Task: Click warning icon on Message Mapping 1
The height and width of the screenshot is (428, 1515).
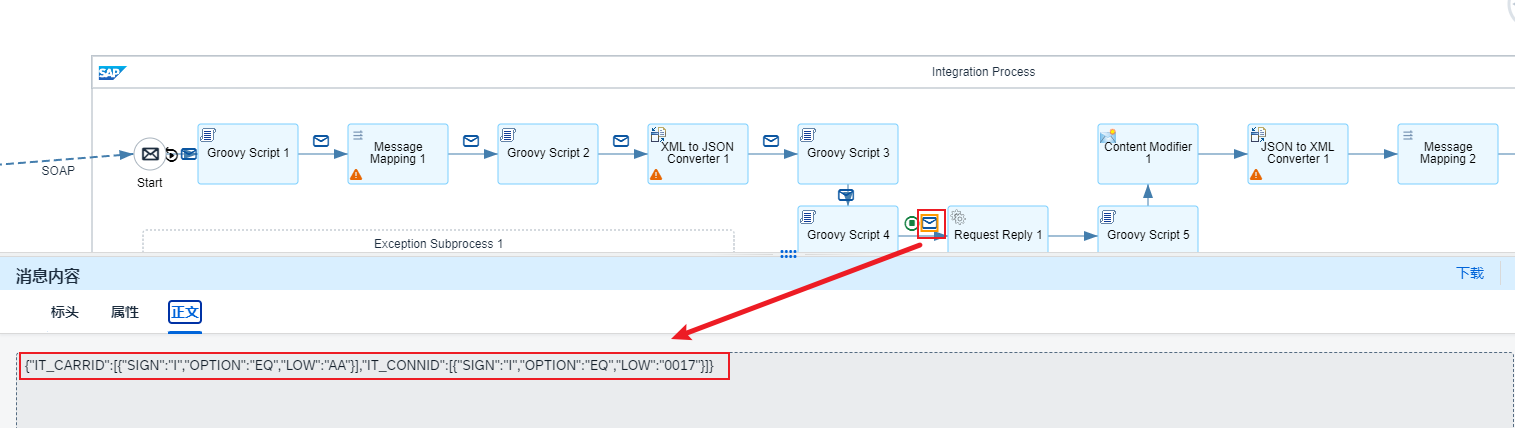Action: [x=356, y=174]
